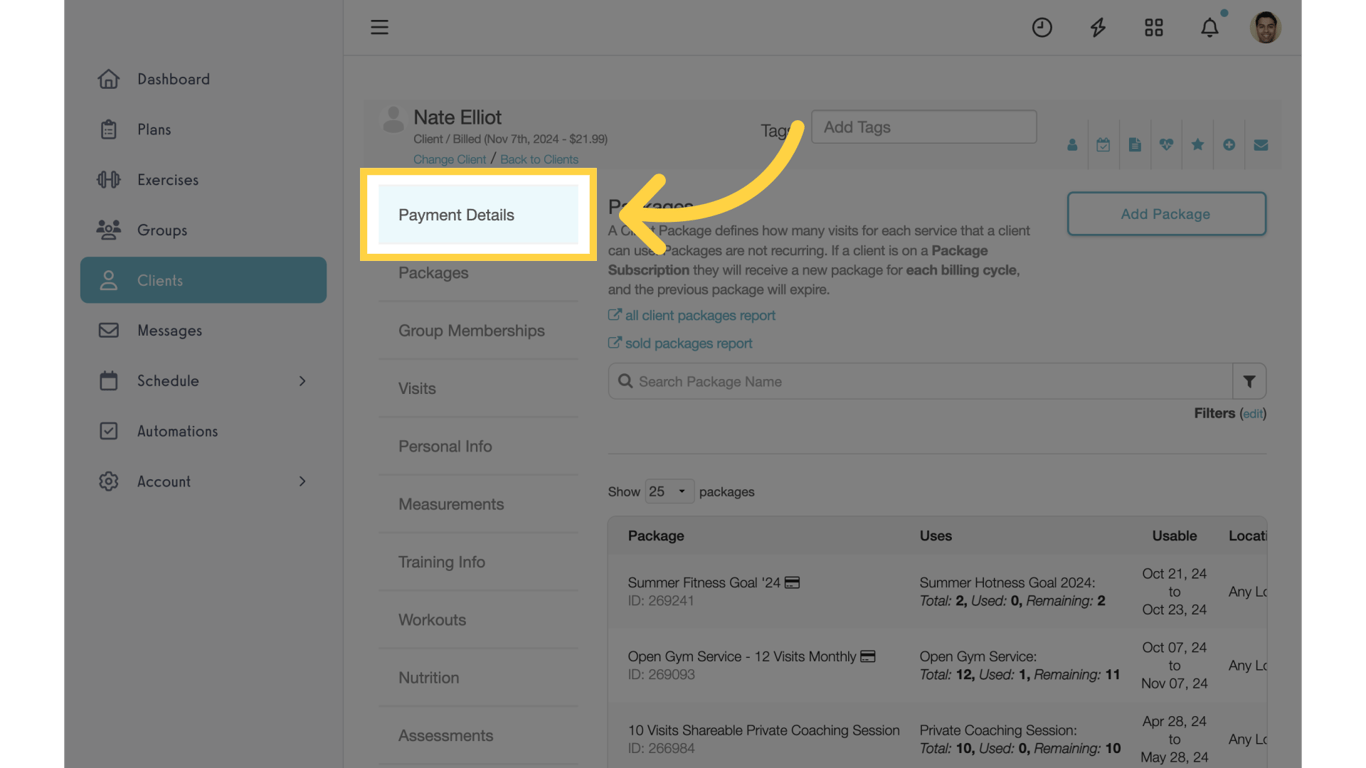Click the document notes icon in client header
Image resolution: width=1366 pixels, height=768 pixels.
click(1135, 145)
